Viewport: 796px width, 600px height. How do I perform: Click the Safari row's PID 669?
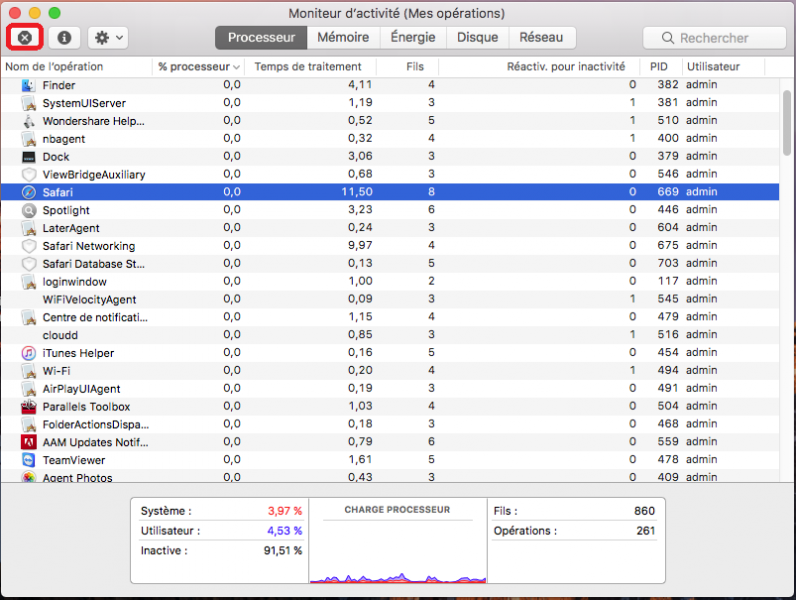pyautogui.click(x=668, y=192)
